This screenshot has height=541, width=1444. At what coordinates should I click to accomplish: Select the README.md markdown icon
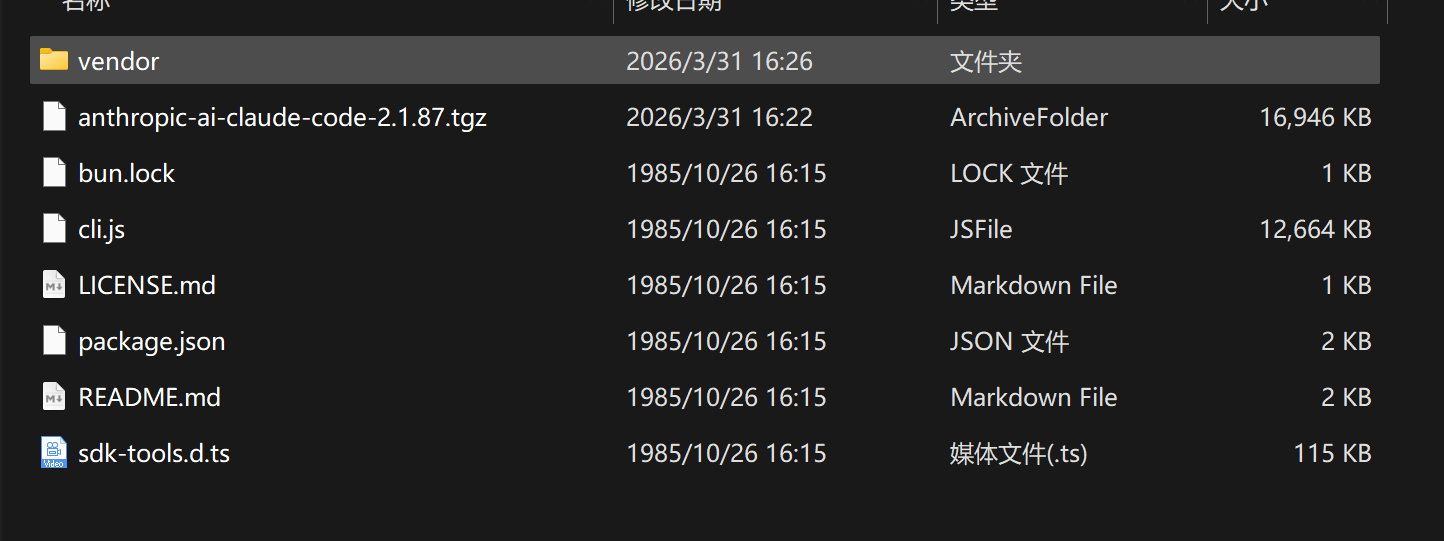coord(54,397)
